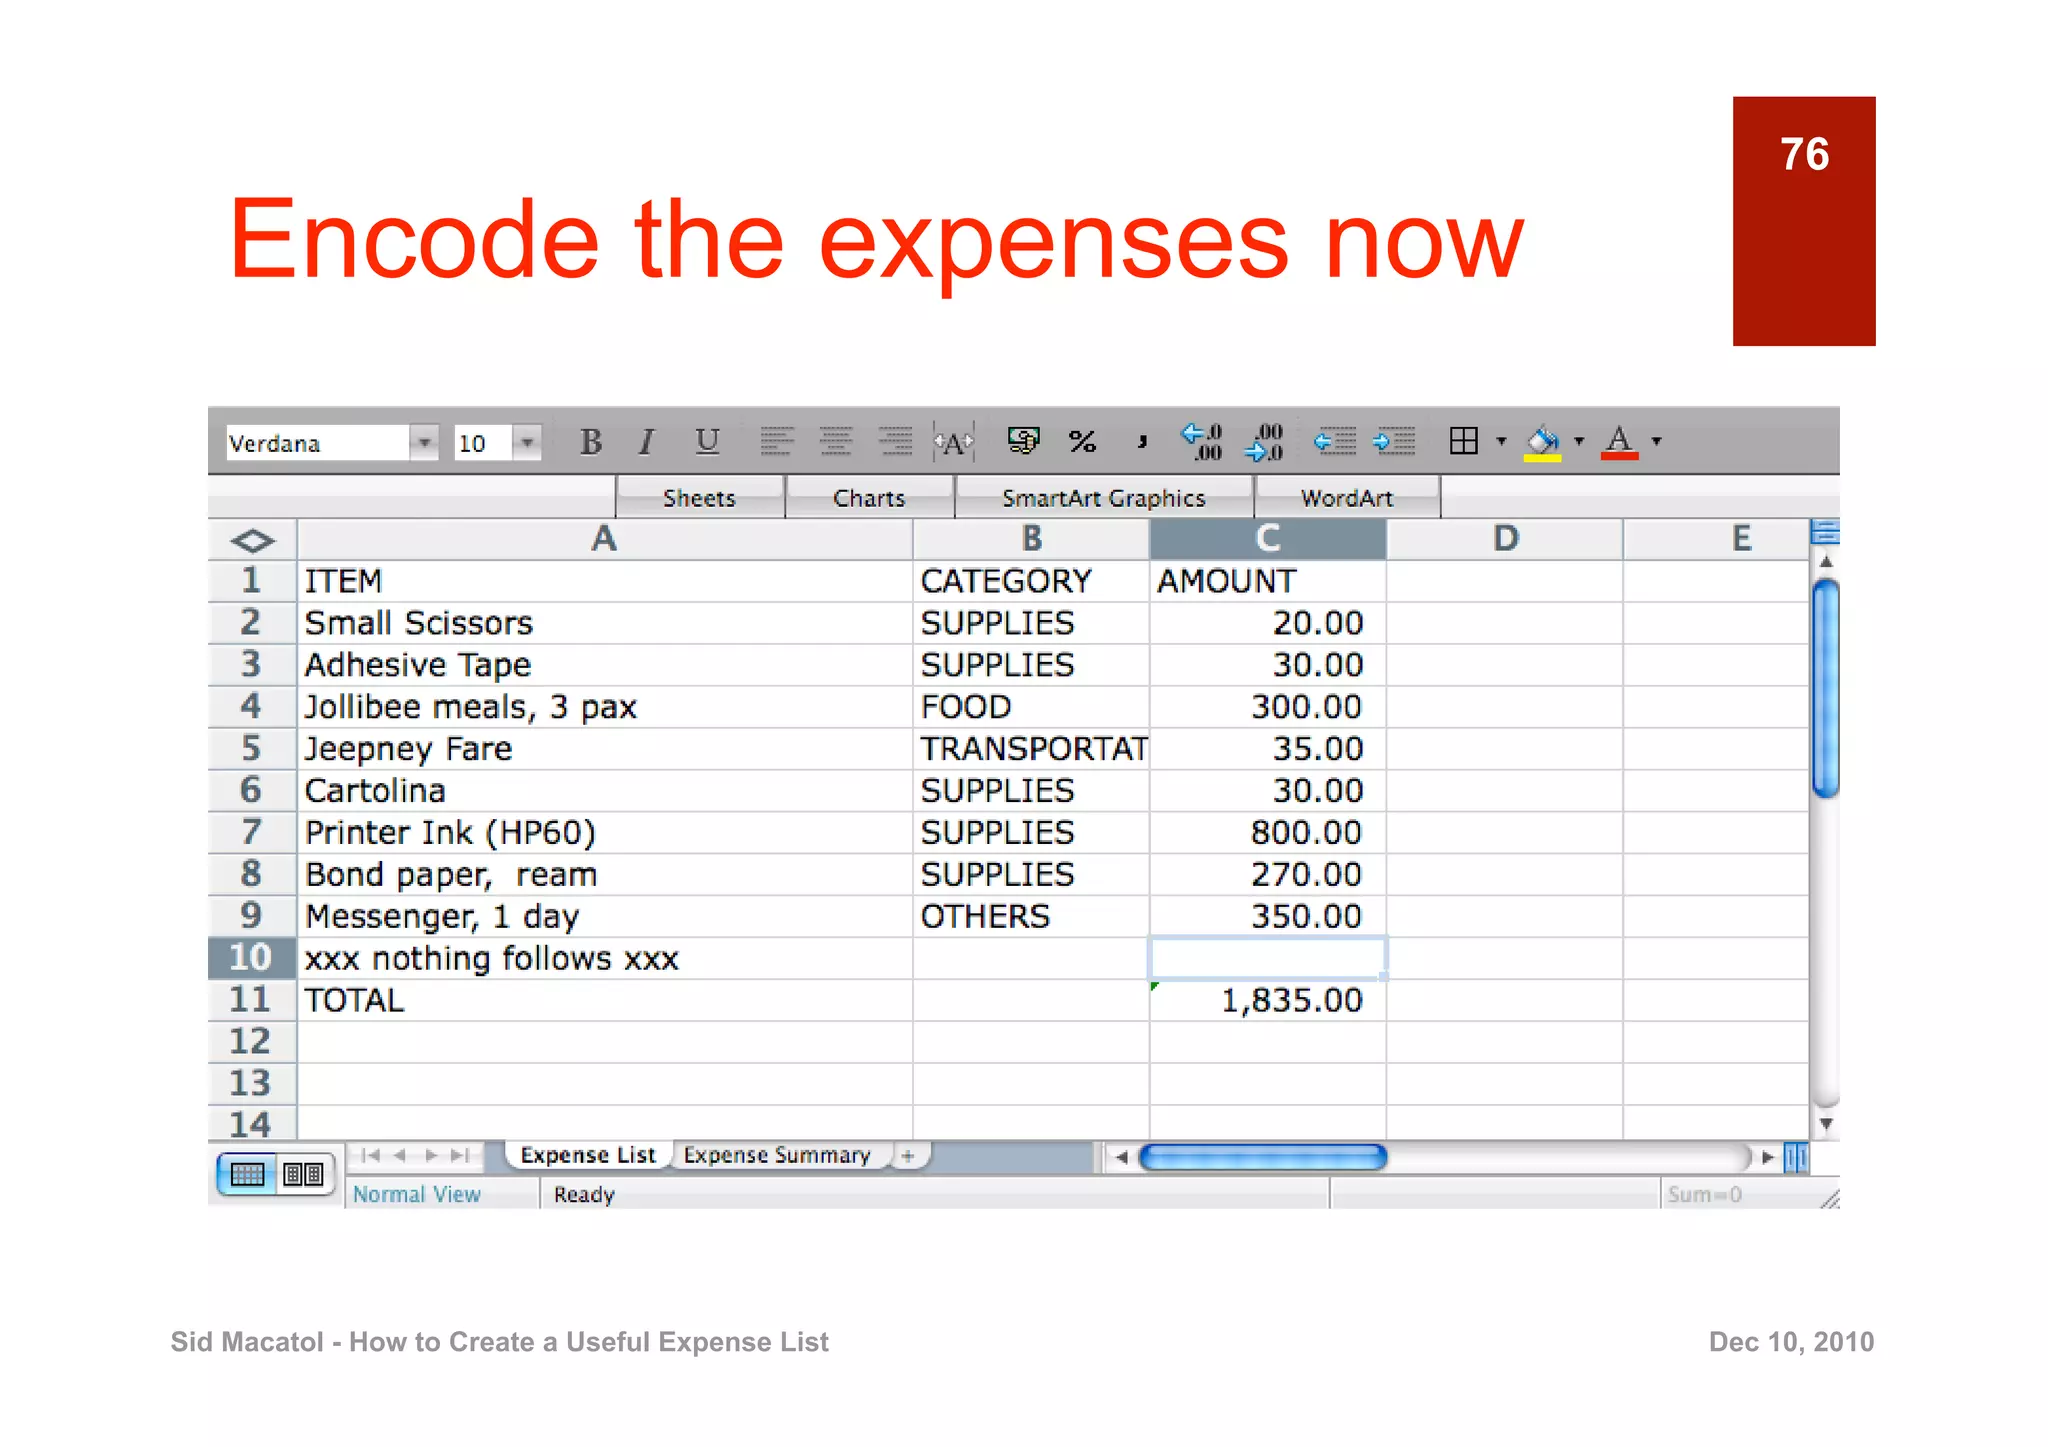2048x1447 pixels.
Task: Click the vertical scrollbar thumb
Action: pyautogui.click(x=1826, y=689)
